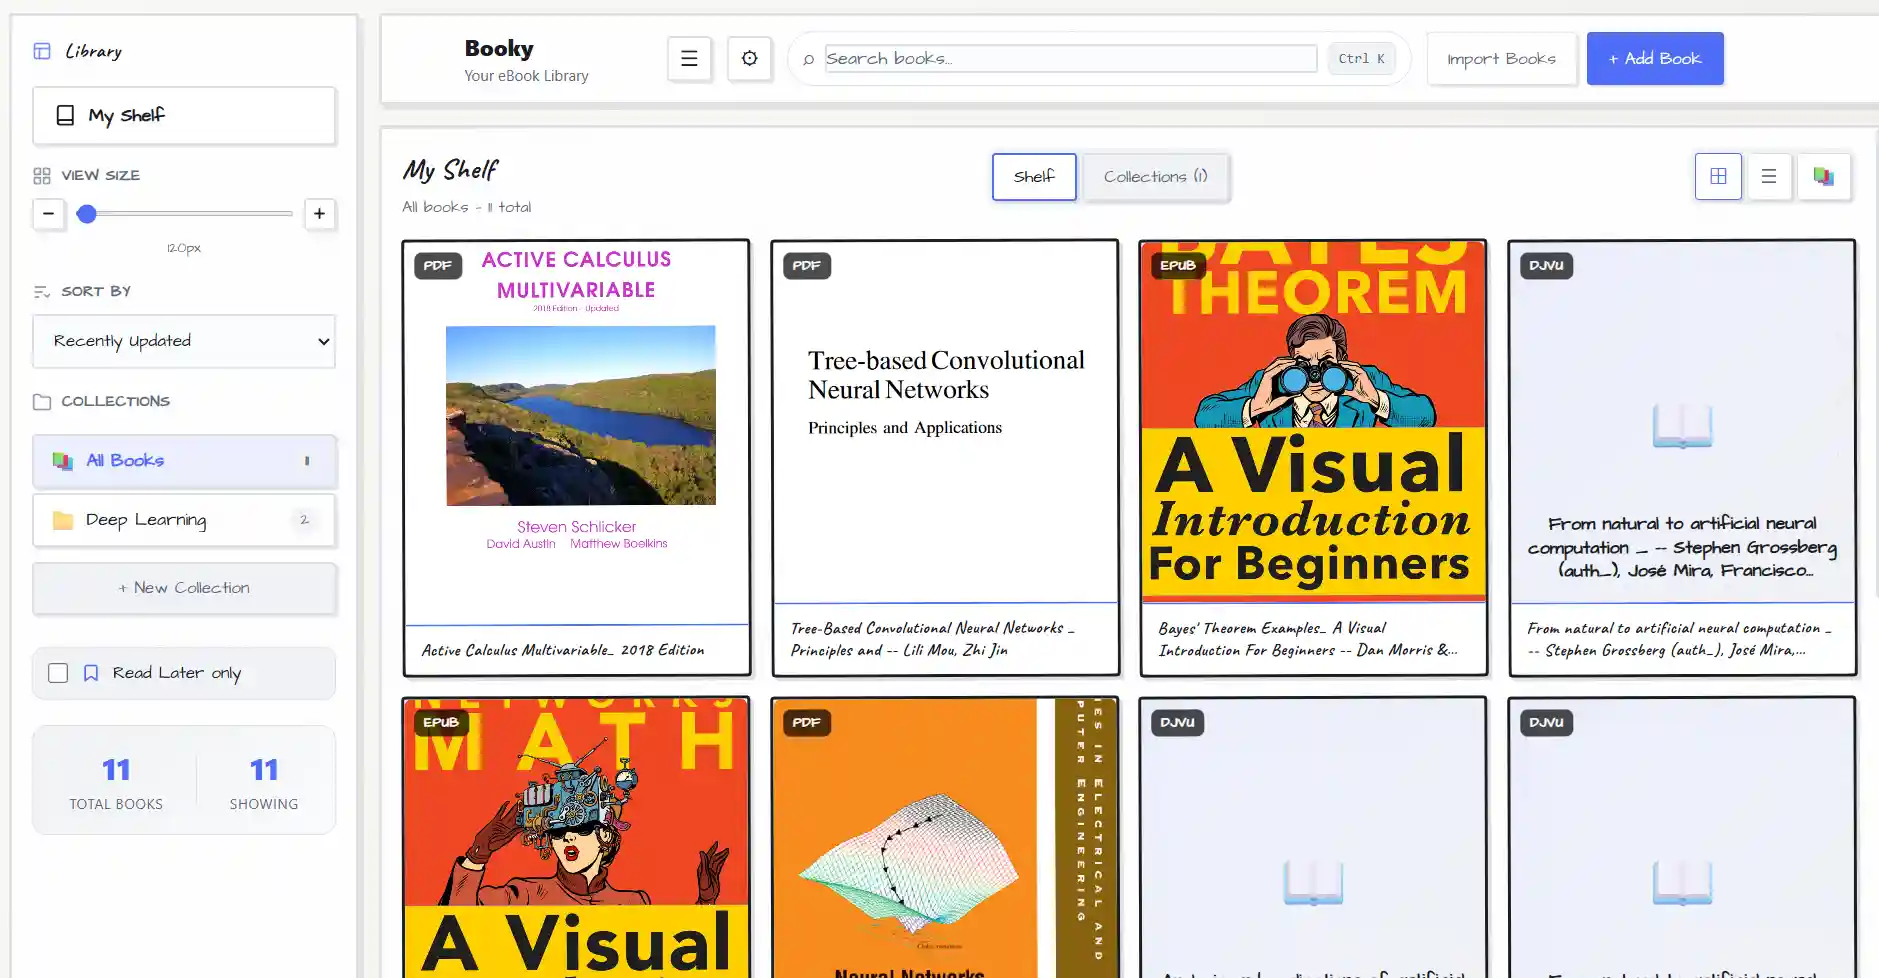Increase view size with plus button
This screenshot has width=1879, height=978.
pyautogui.click(x=319, y=213)
